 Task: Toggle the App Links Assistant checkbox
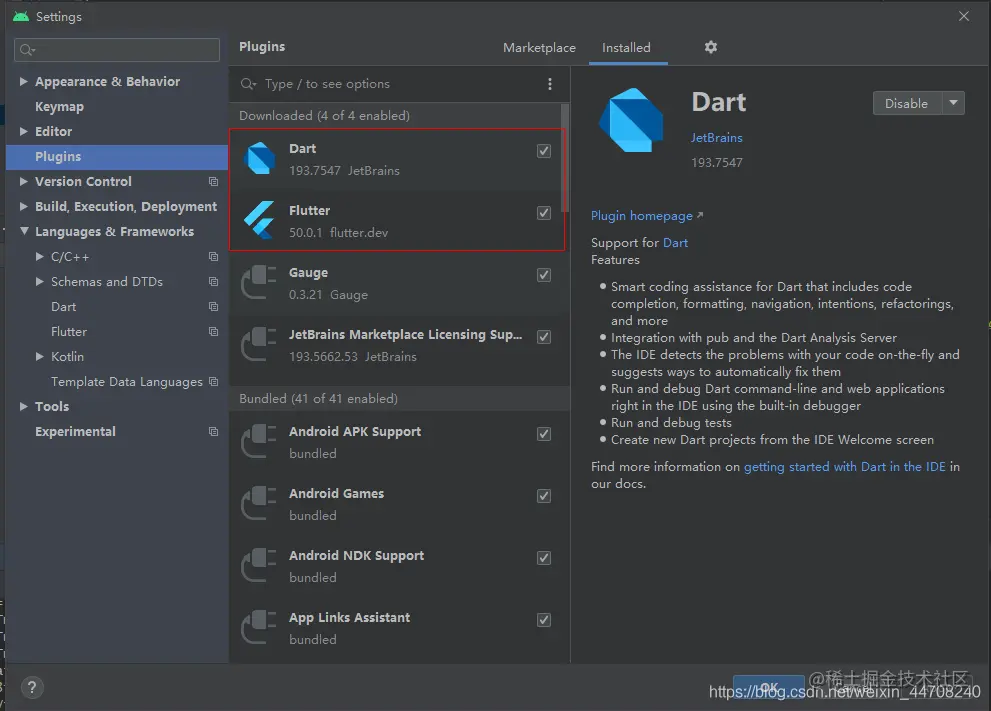544,619
